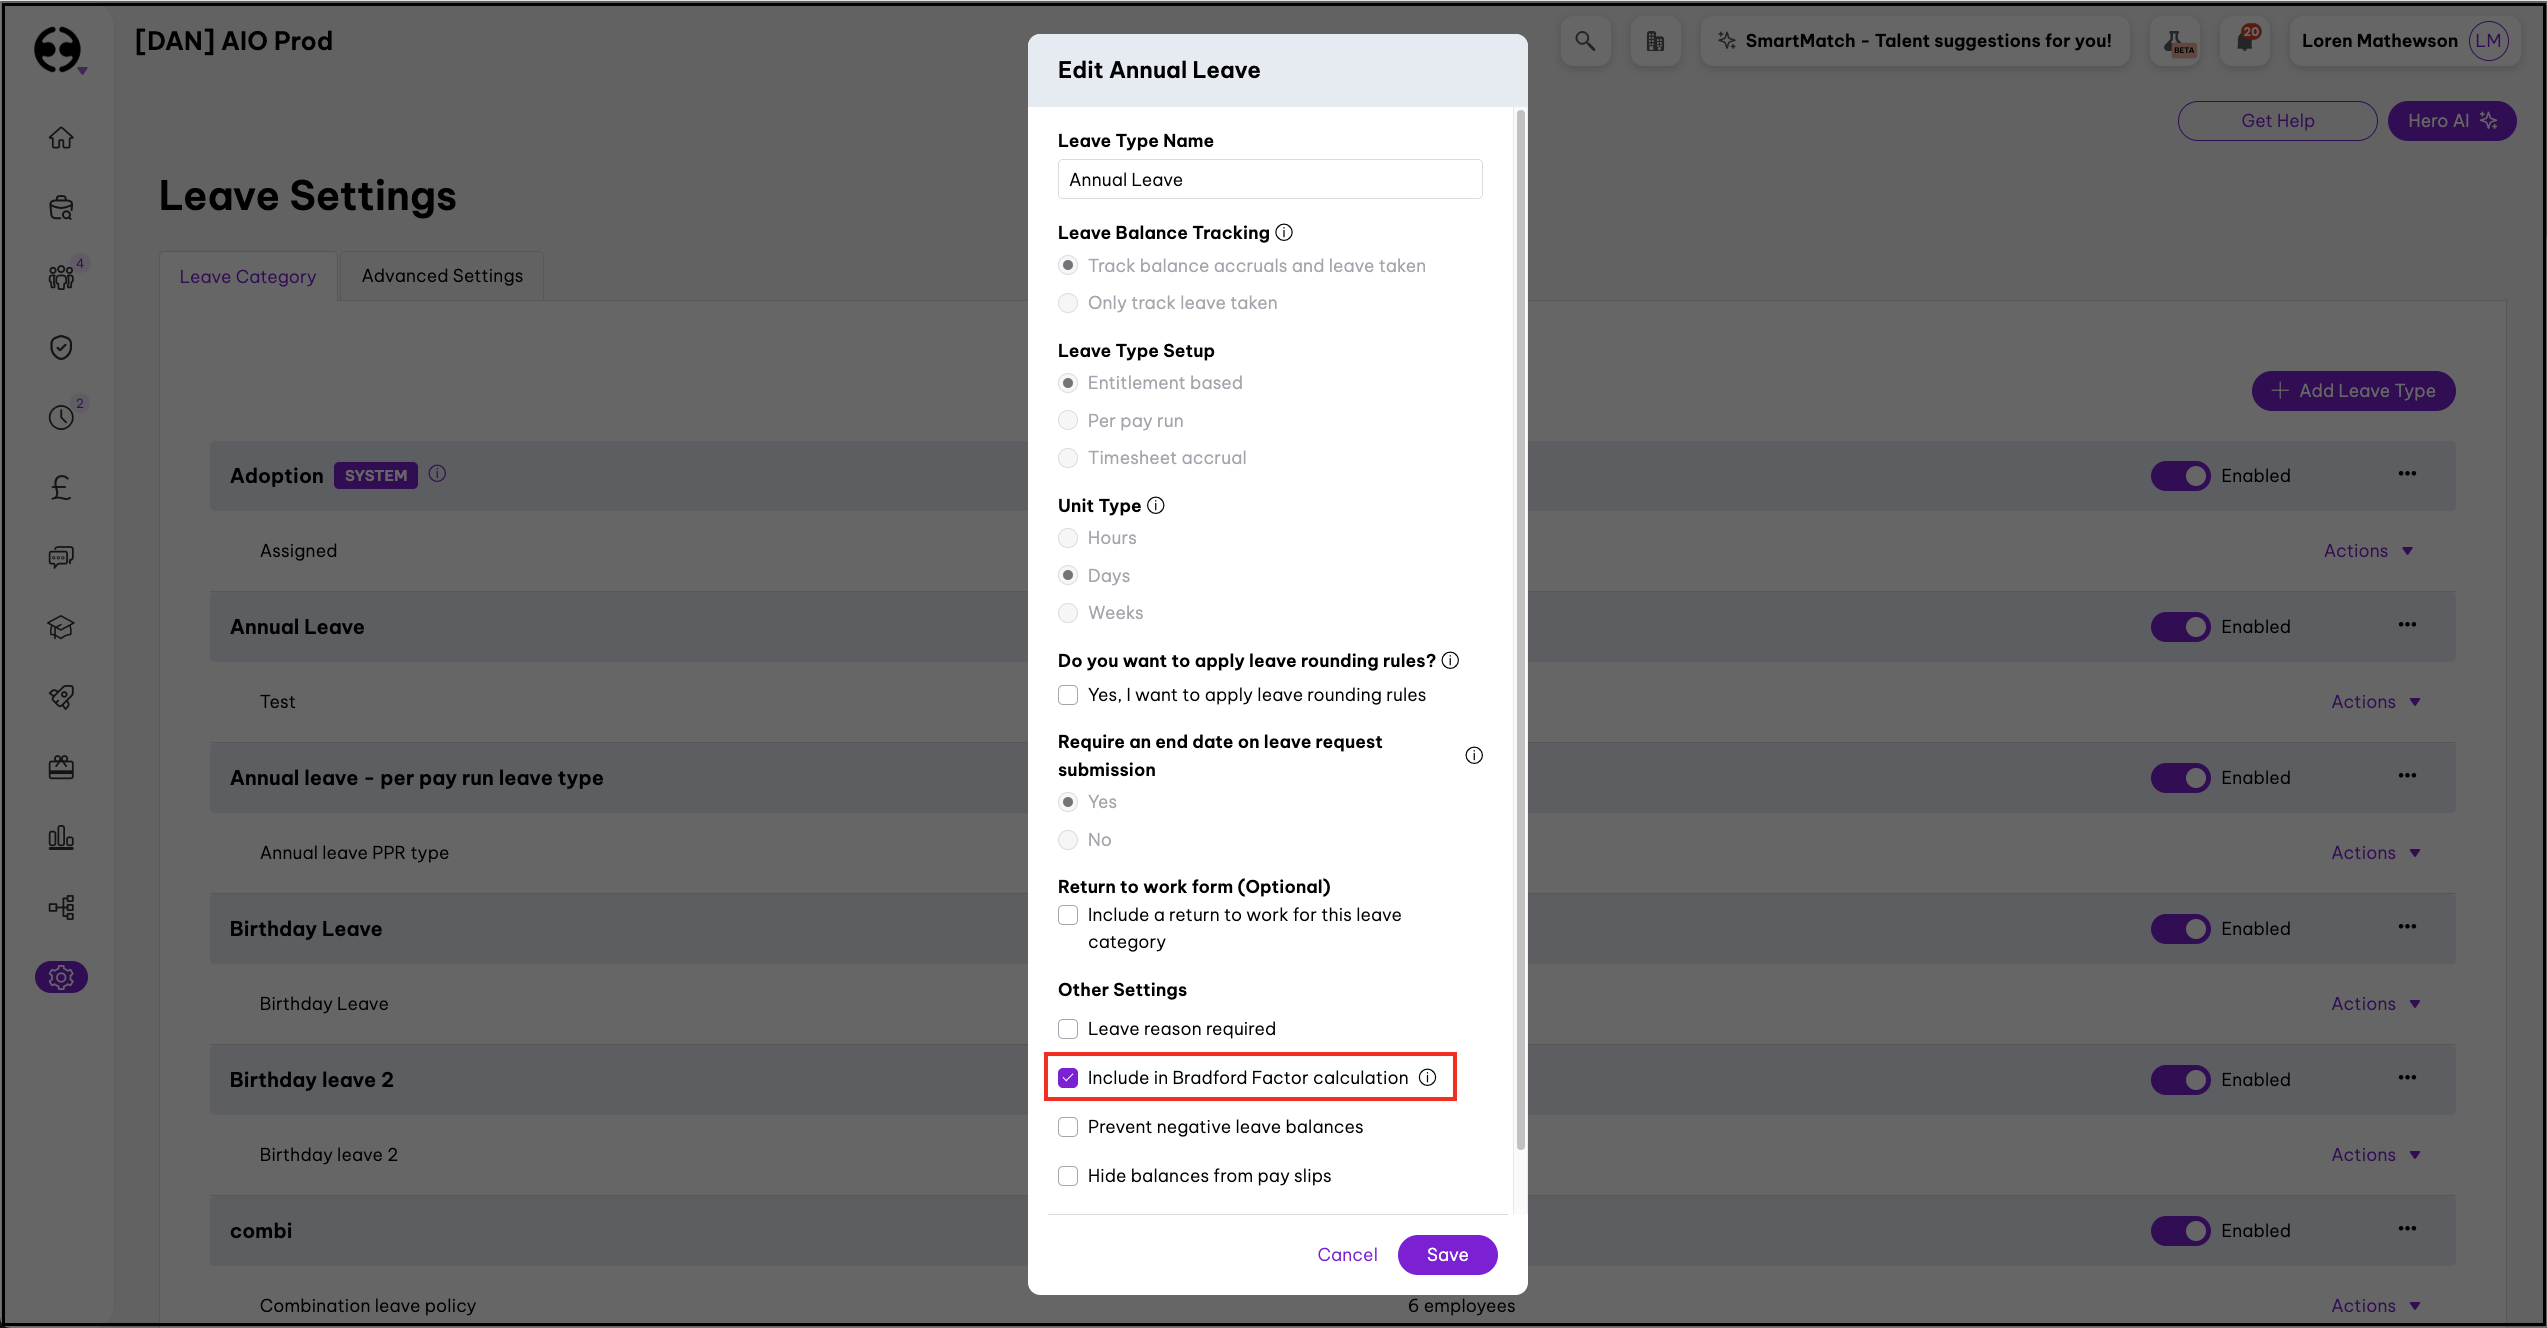
Task: Open three-dots menu for Adoption leave
Action: tap(2407, 474)
